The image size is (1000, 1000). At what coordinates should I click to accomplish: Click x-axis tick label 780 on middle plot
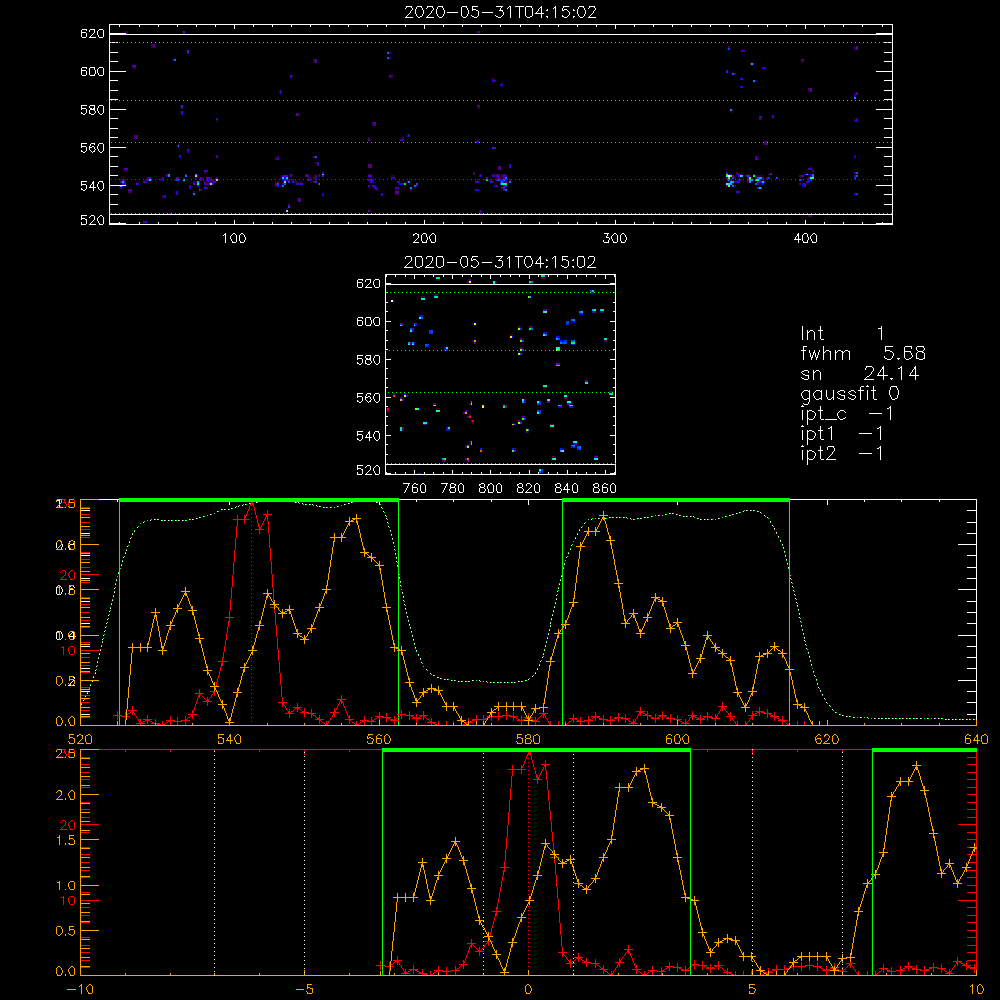tap(453, 489)
